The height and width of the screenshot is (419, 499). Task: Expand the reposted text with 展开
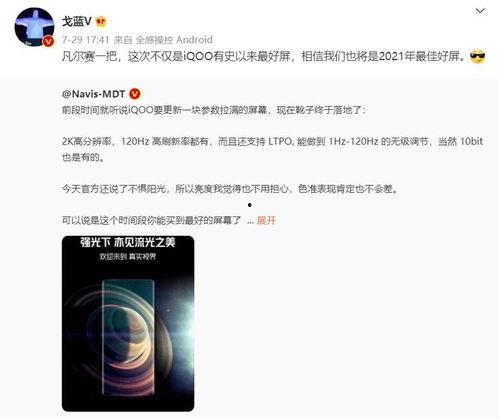[x=266, y=220]
